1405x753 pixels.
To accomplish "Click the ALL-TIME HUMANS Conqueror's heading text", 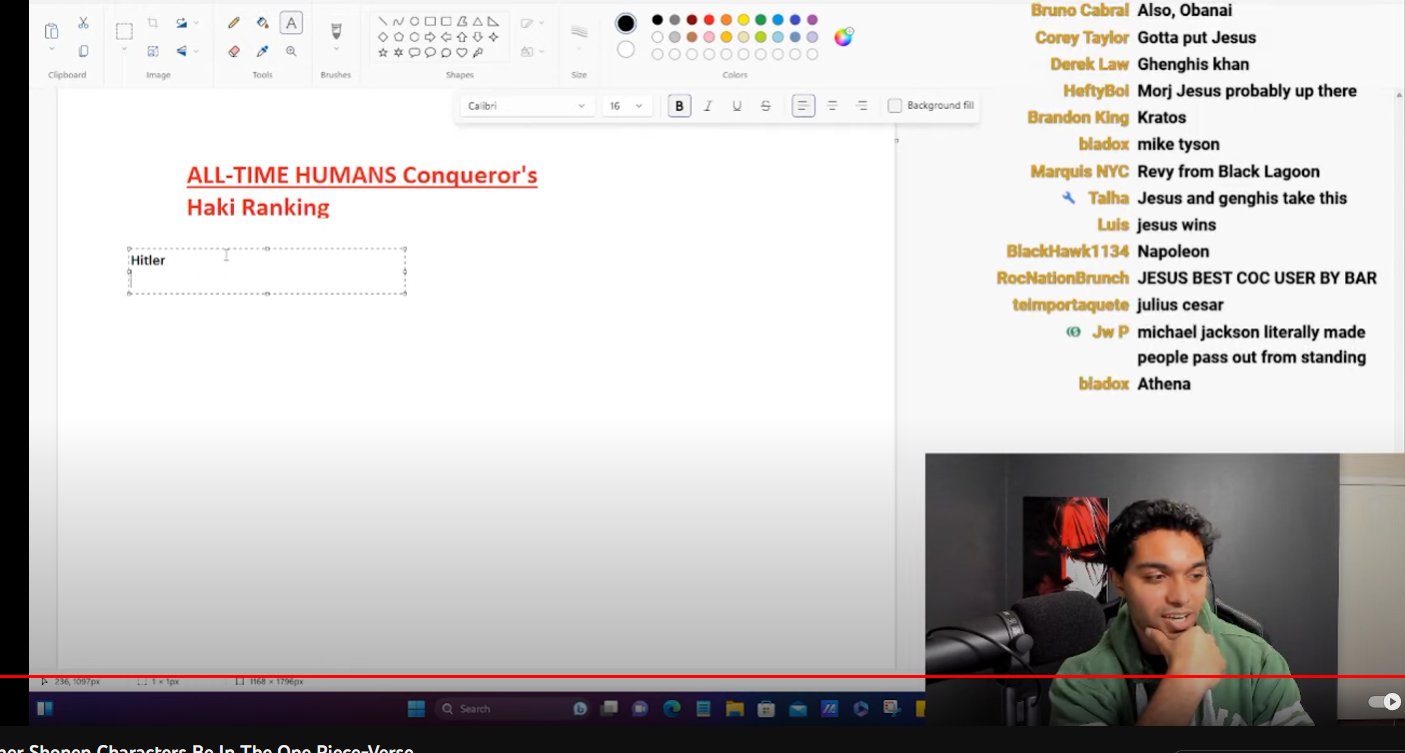I will (362, 176).
